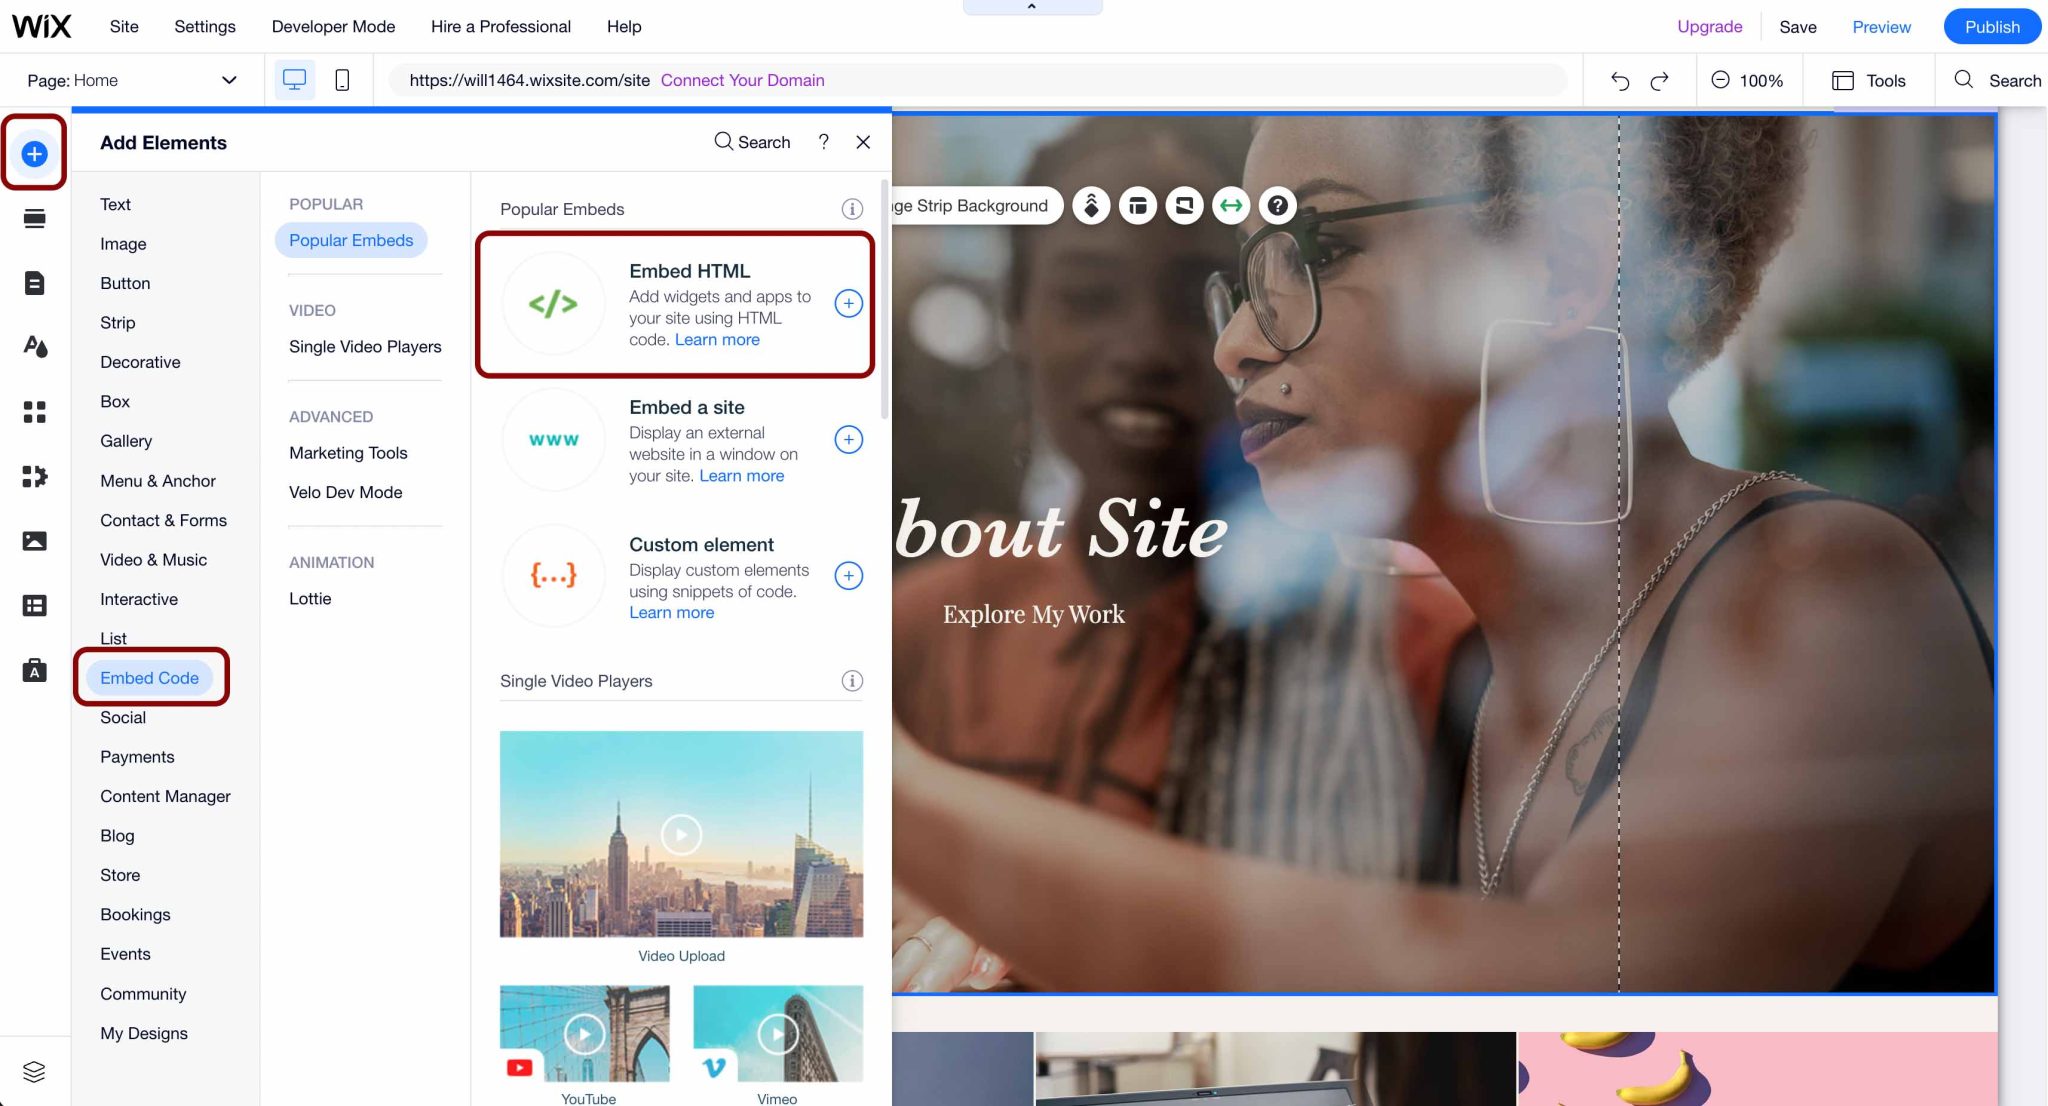This screenshot has height=1106, width=2048.
Task: Select Embed Code in the category list
Action: click(150, 677)
